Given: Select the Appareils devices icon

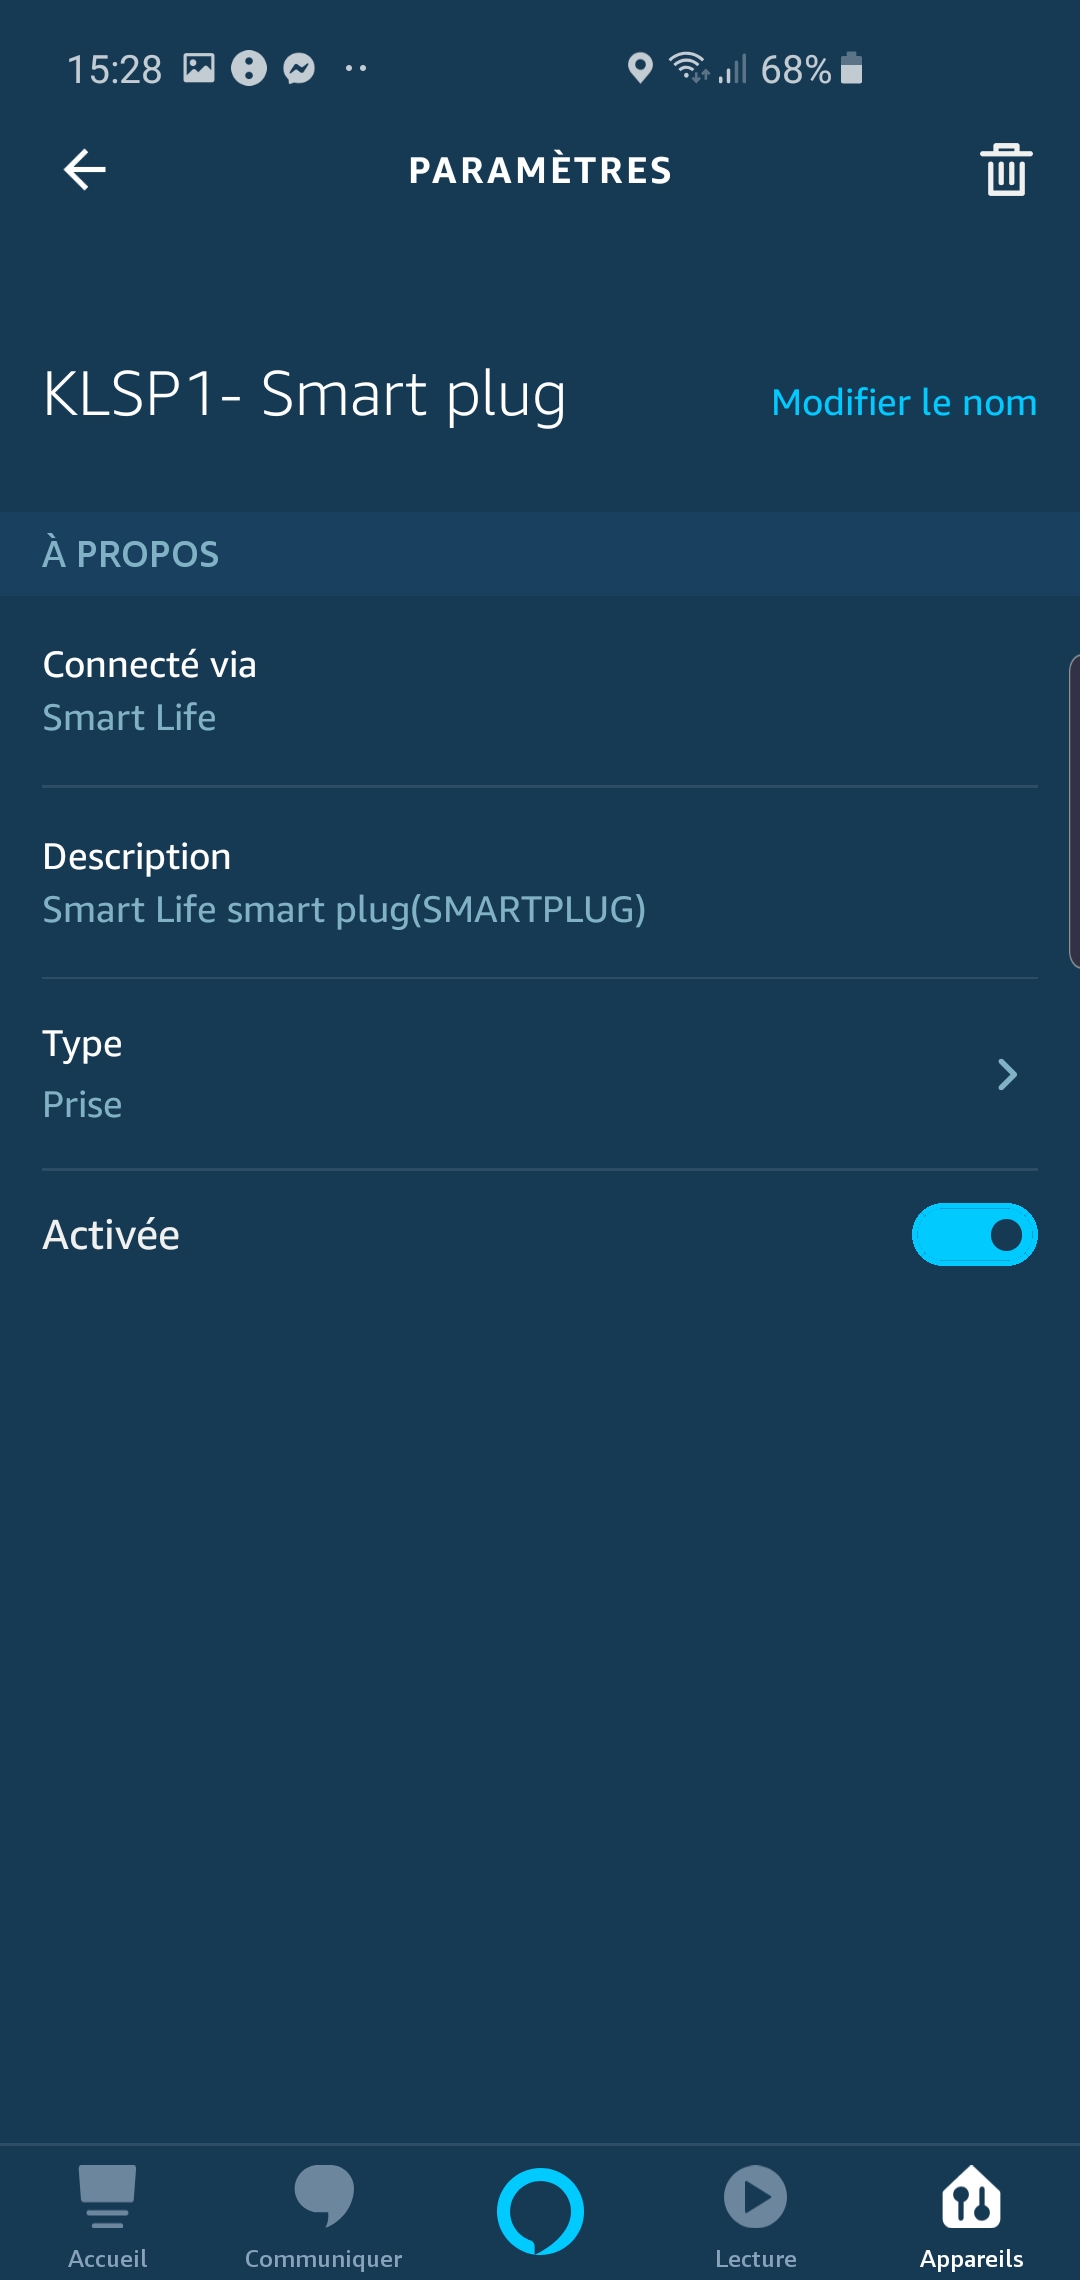Looking at the screenshot, I should point(971,2198).
